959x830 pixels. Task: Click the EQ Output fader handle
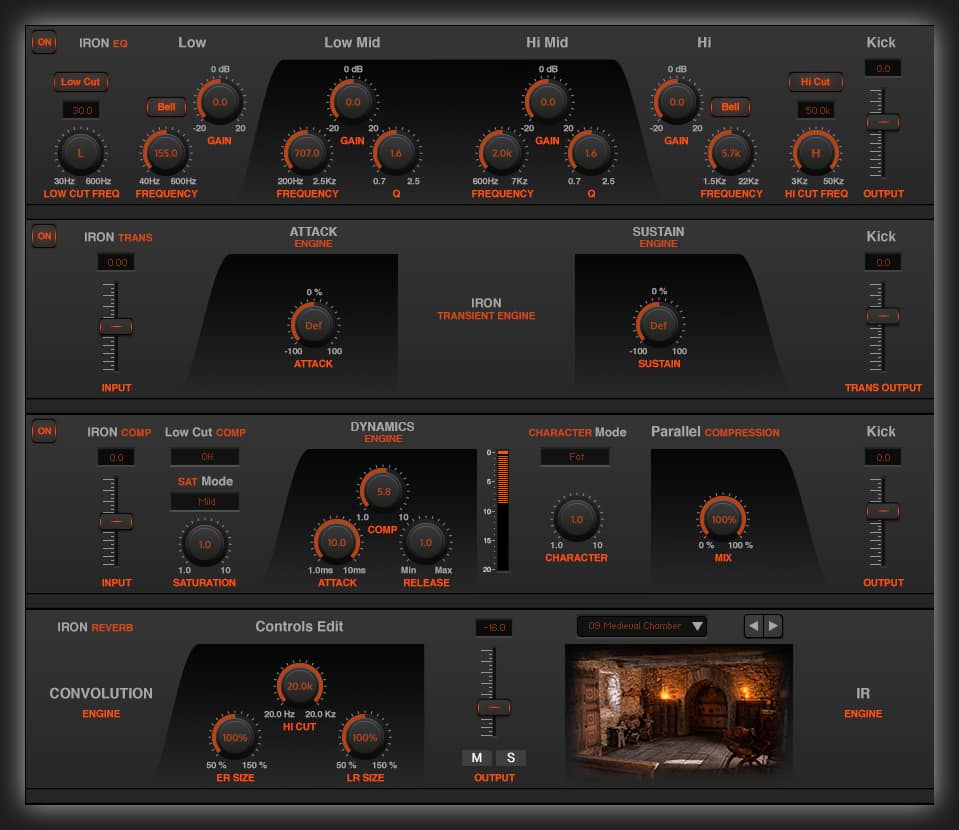(883, 122)
